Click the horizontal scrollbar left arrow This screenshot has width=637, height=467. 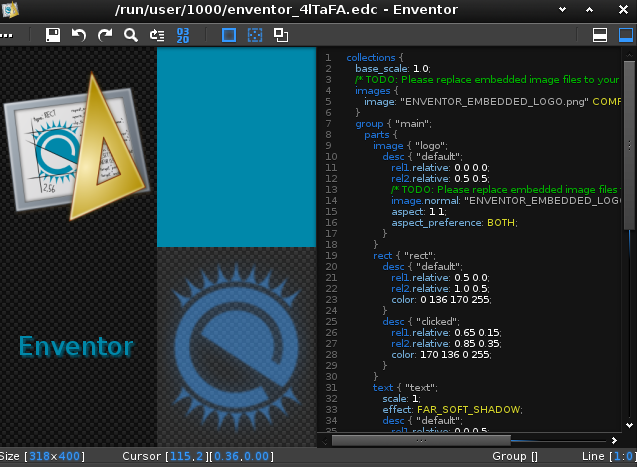[x=325, y=440]
